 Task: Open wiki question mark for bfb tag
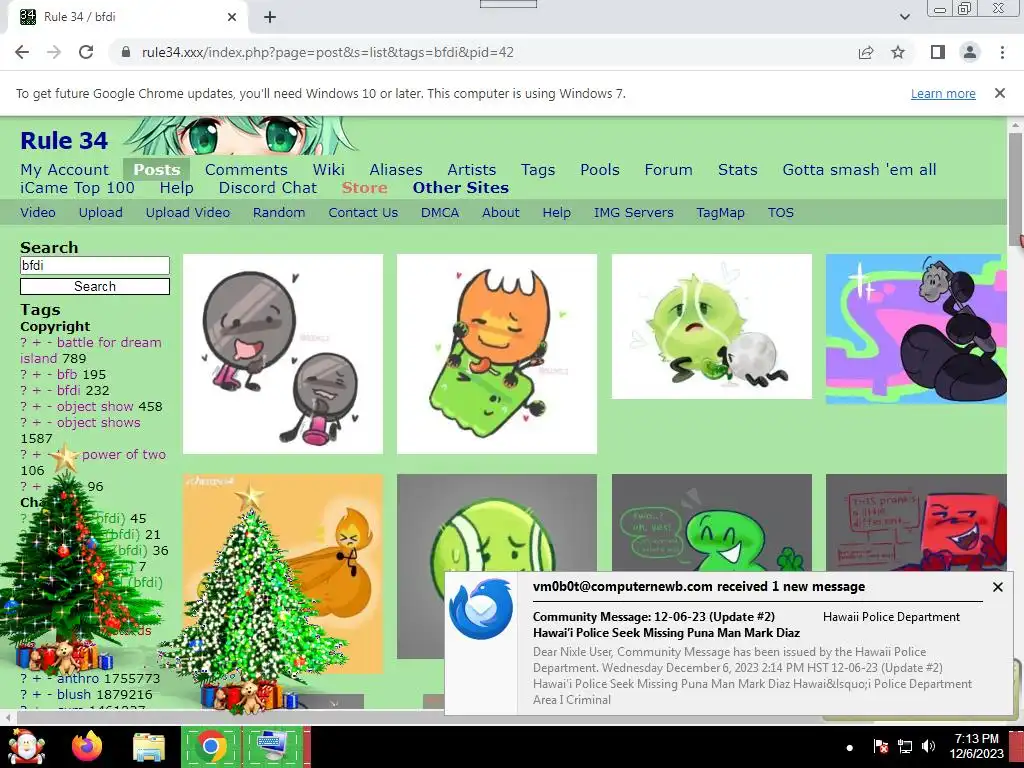pos(24,374)
